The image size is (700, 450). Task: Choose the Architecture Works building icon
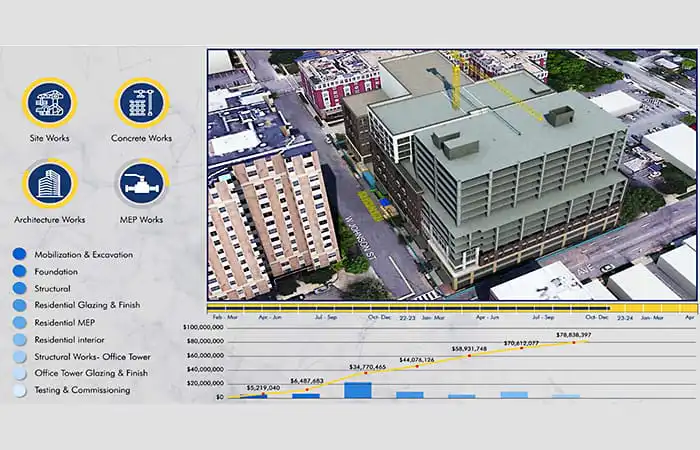click(x=50, y=184)
